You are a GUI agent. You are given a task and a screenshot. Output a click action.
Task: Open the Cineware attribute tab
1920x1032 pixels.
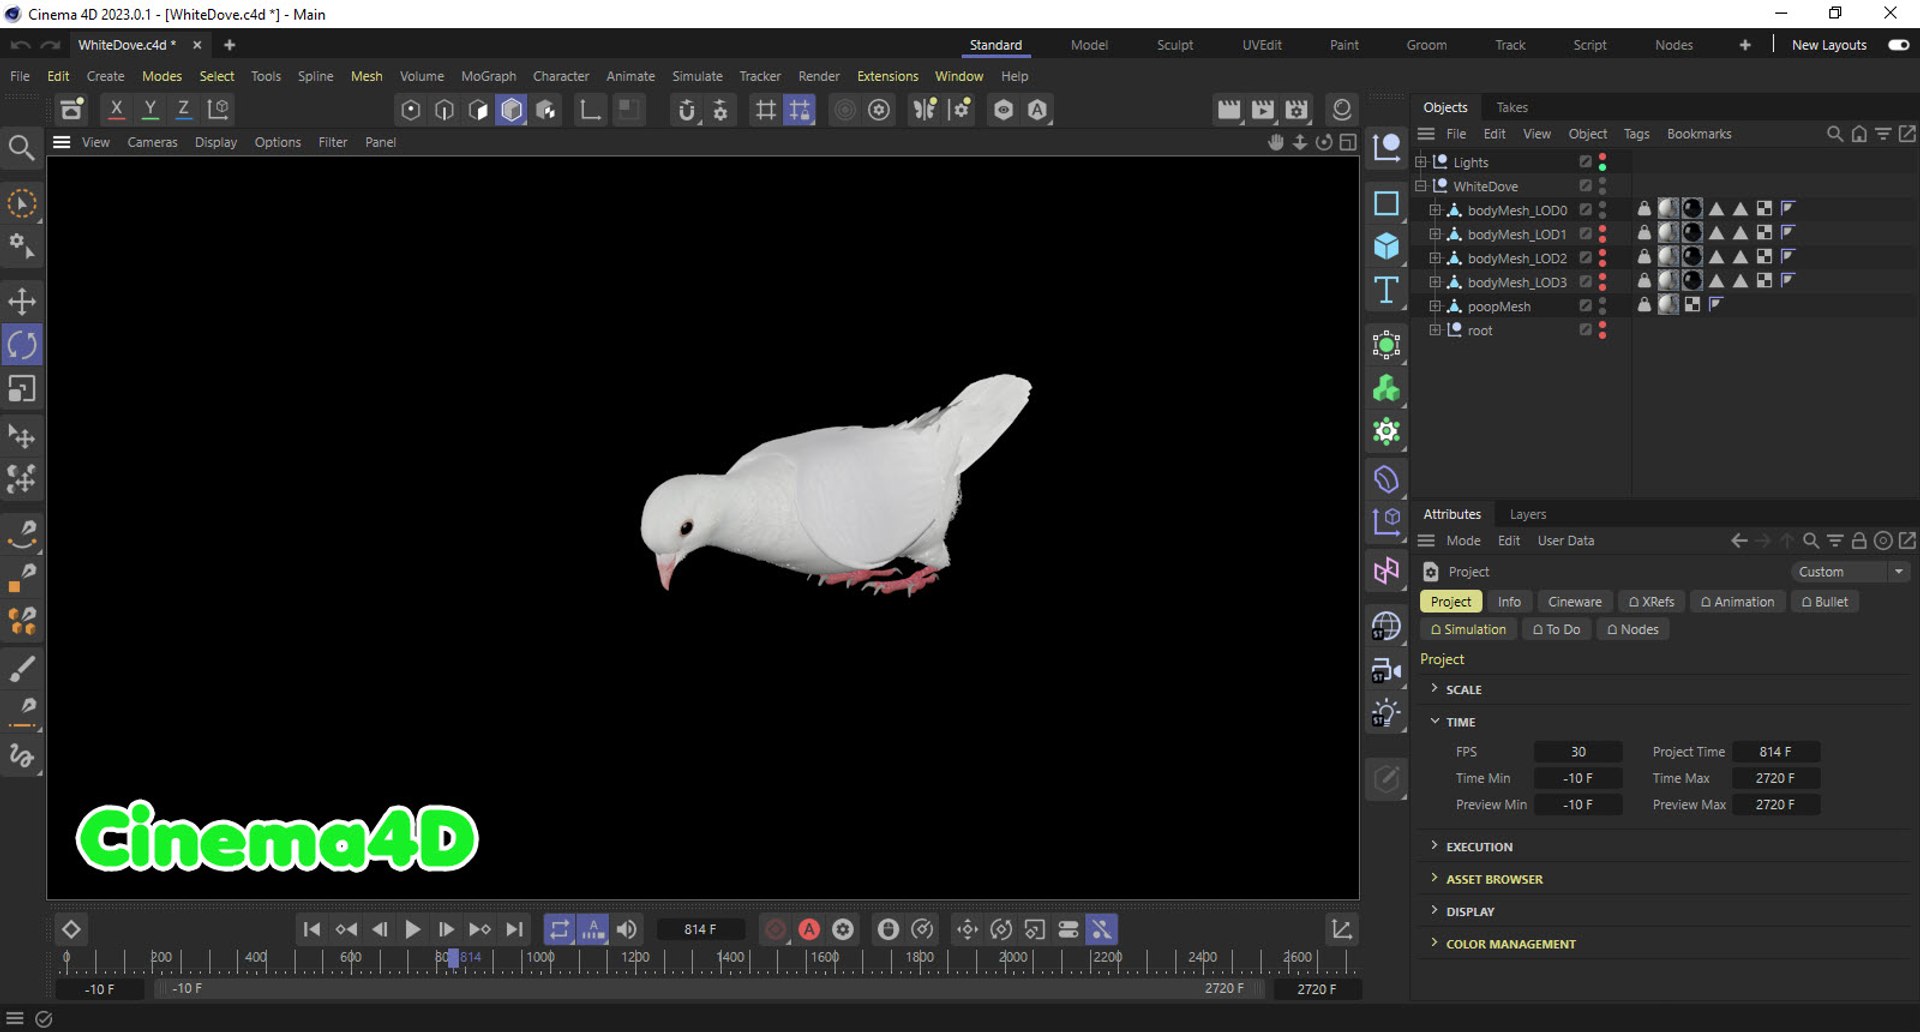1574,602
